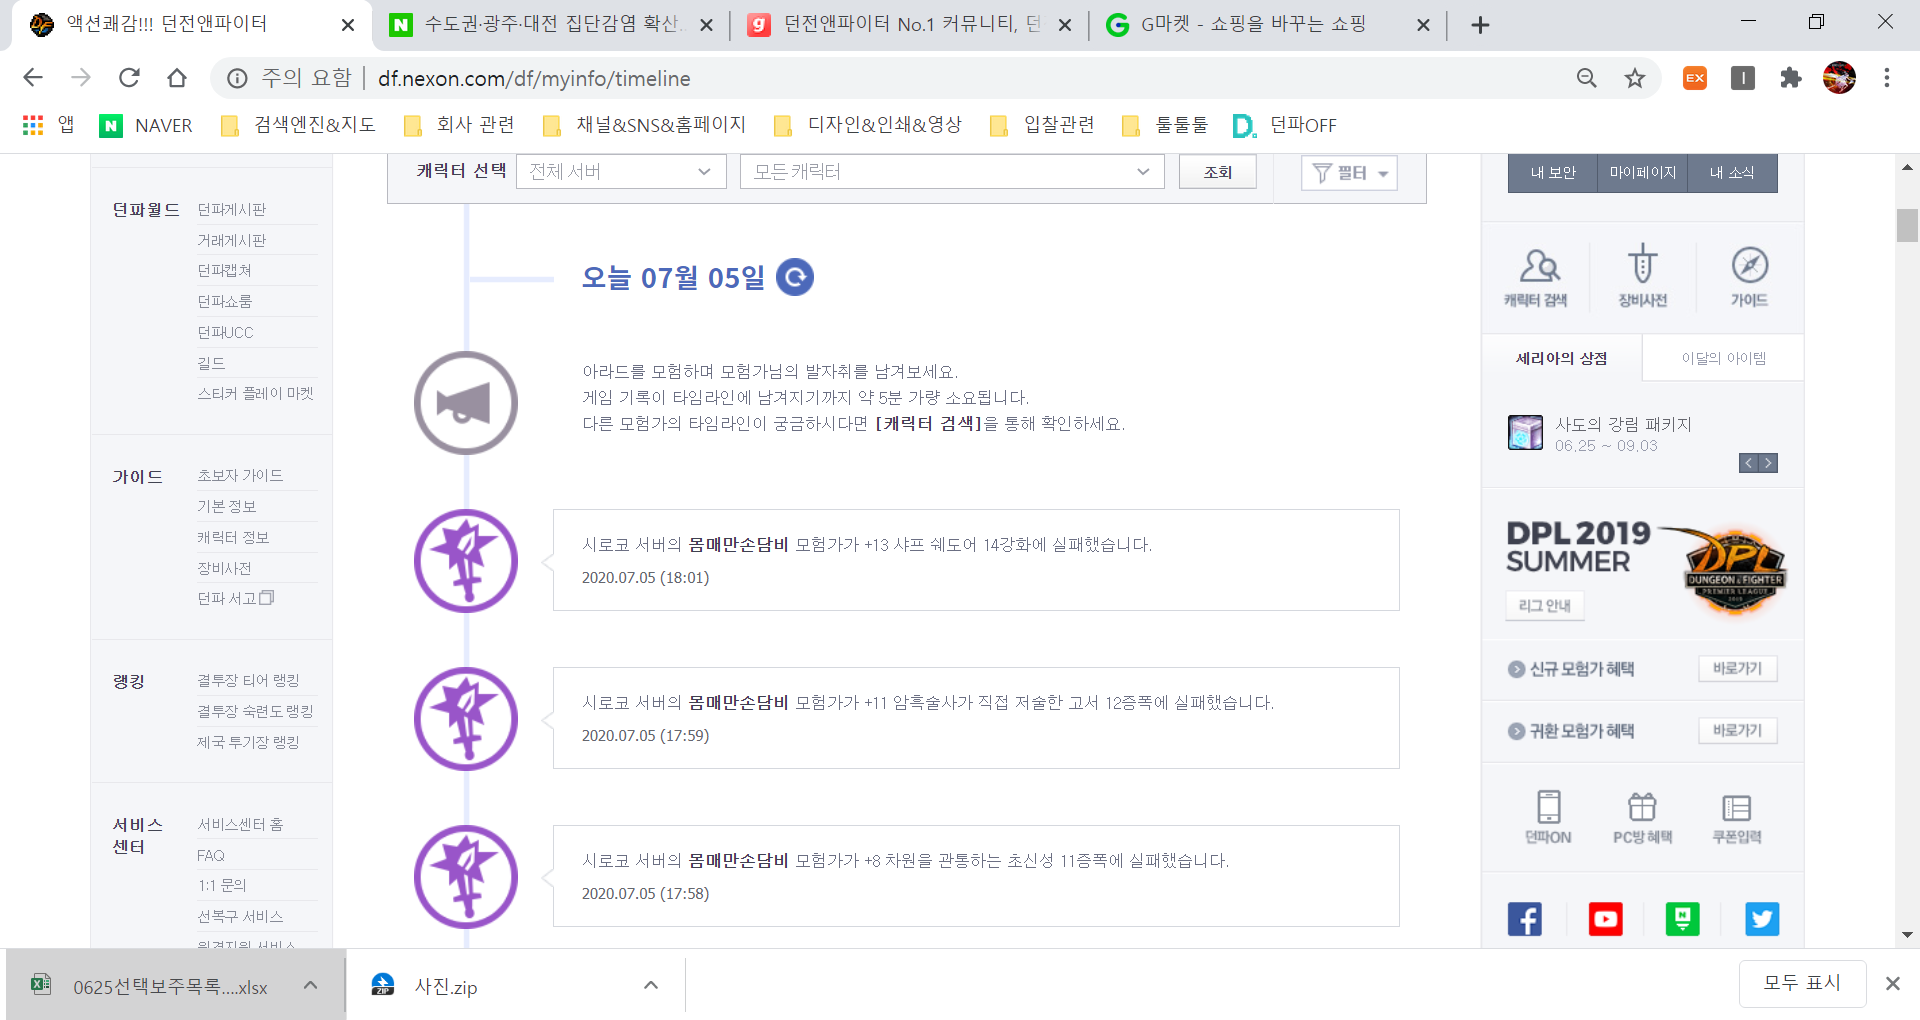Screen dimensions: 1920x1020
Task: Open the zoom magnifier icon in address bar
Action: pos(1587,78)
